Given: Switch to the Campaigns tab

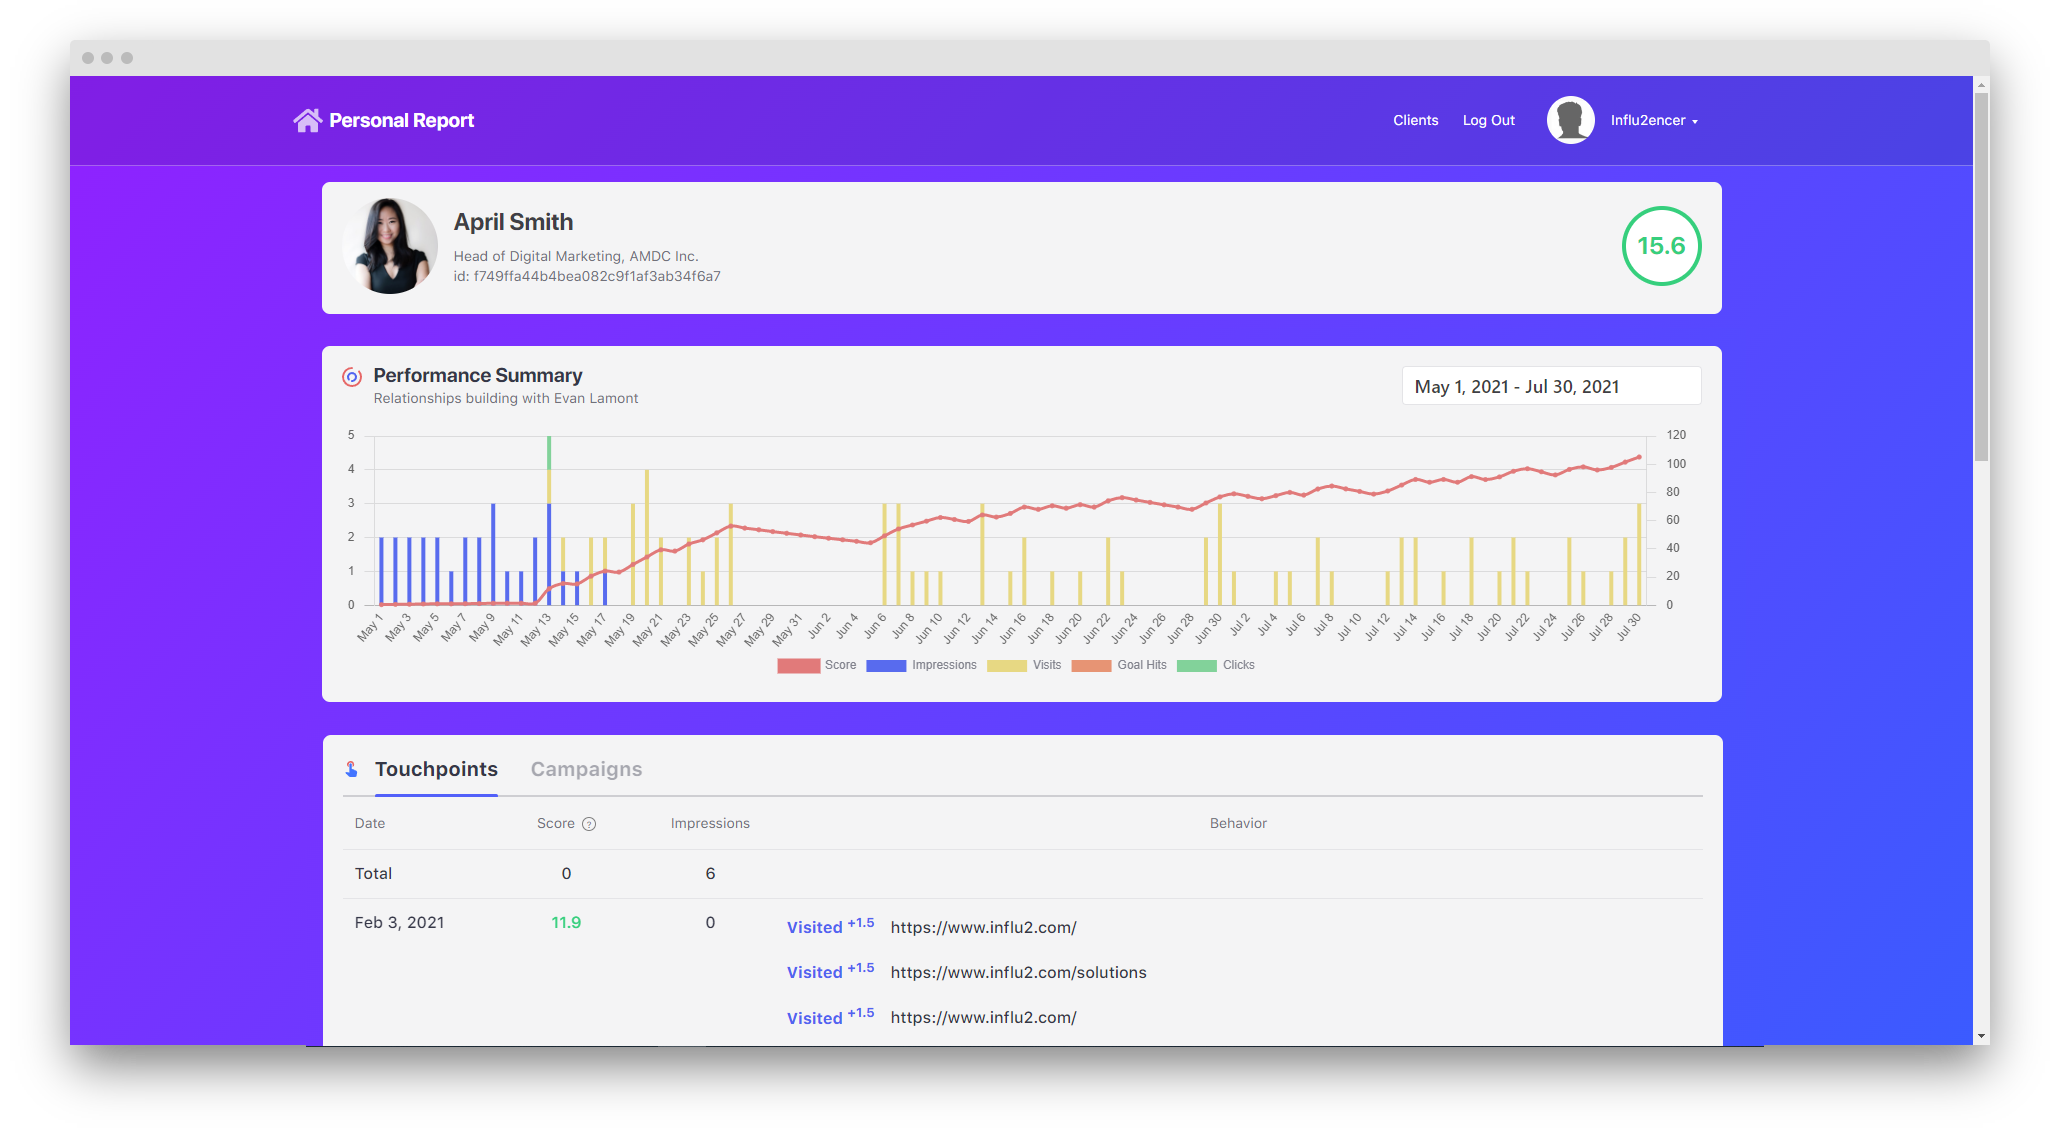Looking at the screenshot, I should [x=586, y=769].
